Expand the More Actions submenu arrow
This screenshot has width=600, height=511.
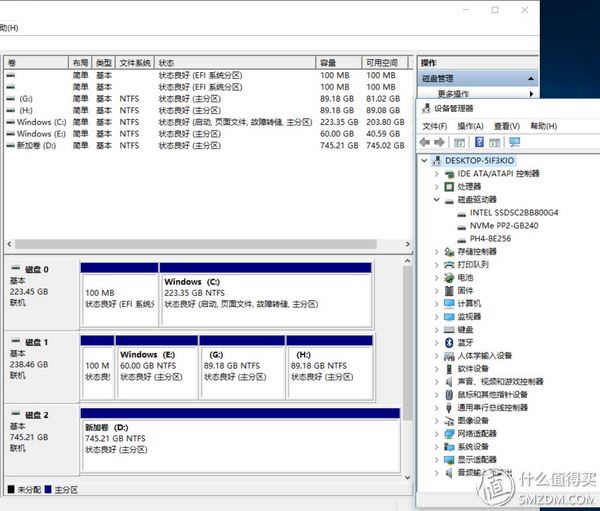[x=532, y=94]
